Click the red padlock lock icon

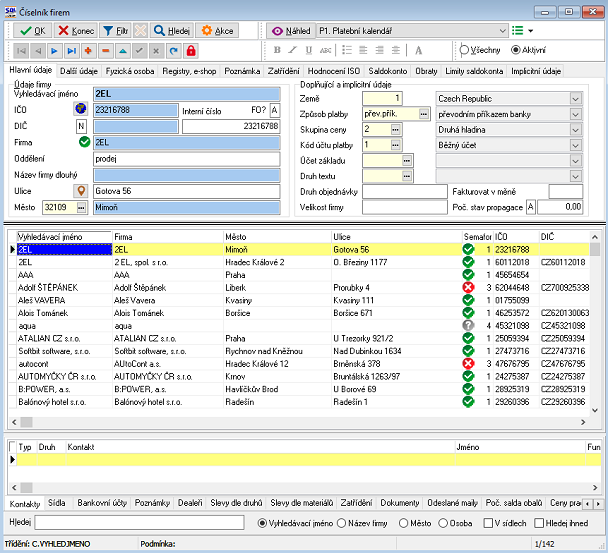[191, 50]
